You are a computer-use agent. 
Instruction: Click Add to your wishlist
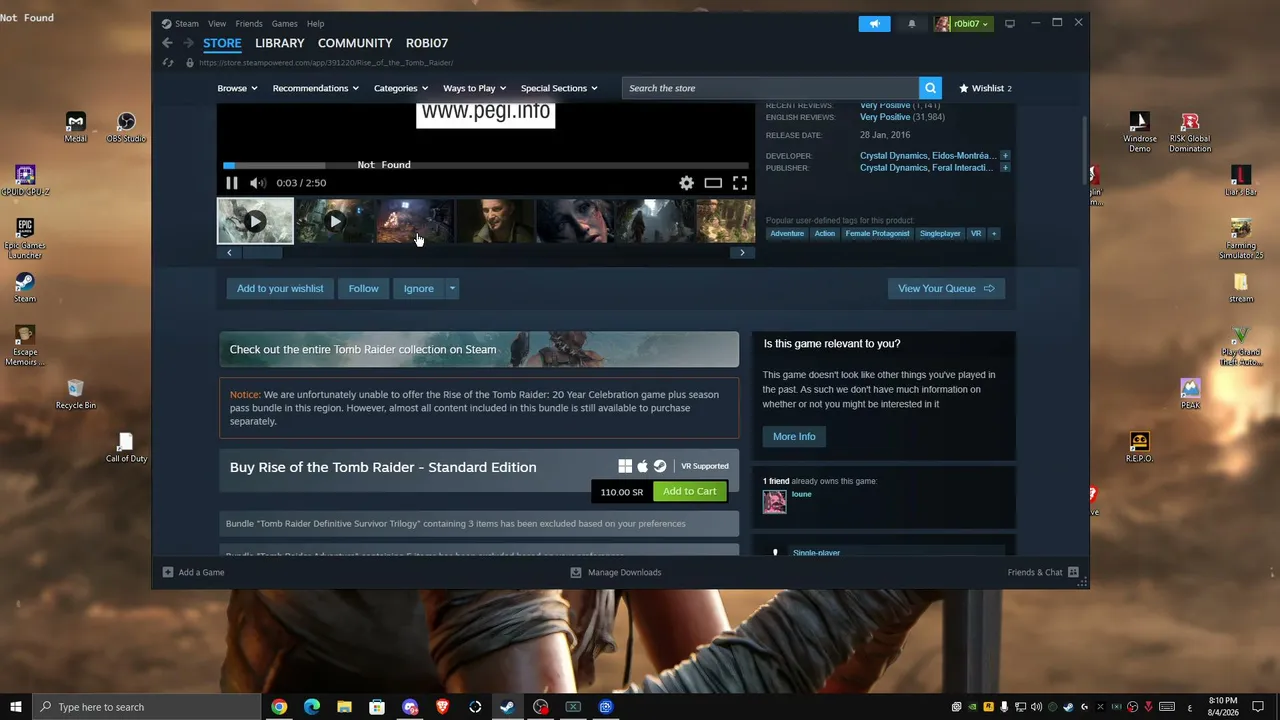pos(280,289)
